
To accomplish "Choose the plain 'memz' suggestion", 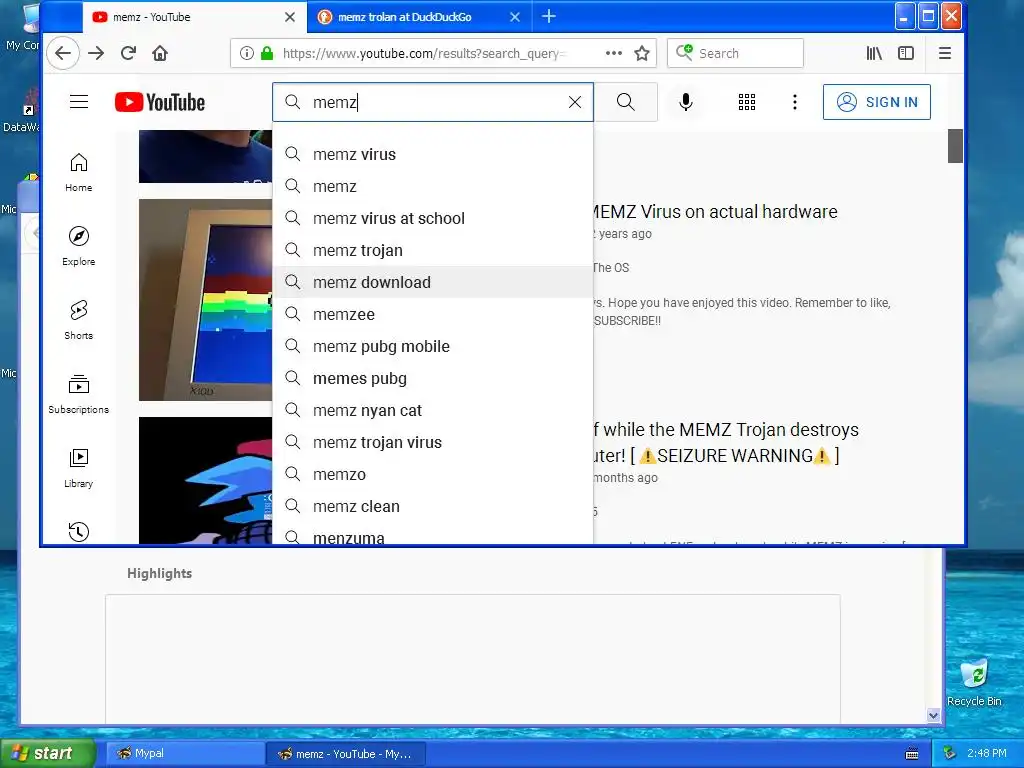I will click(433, 186).
